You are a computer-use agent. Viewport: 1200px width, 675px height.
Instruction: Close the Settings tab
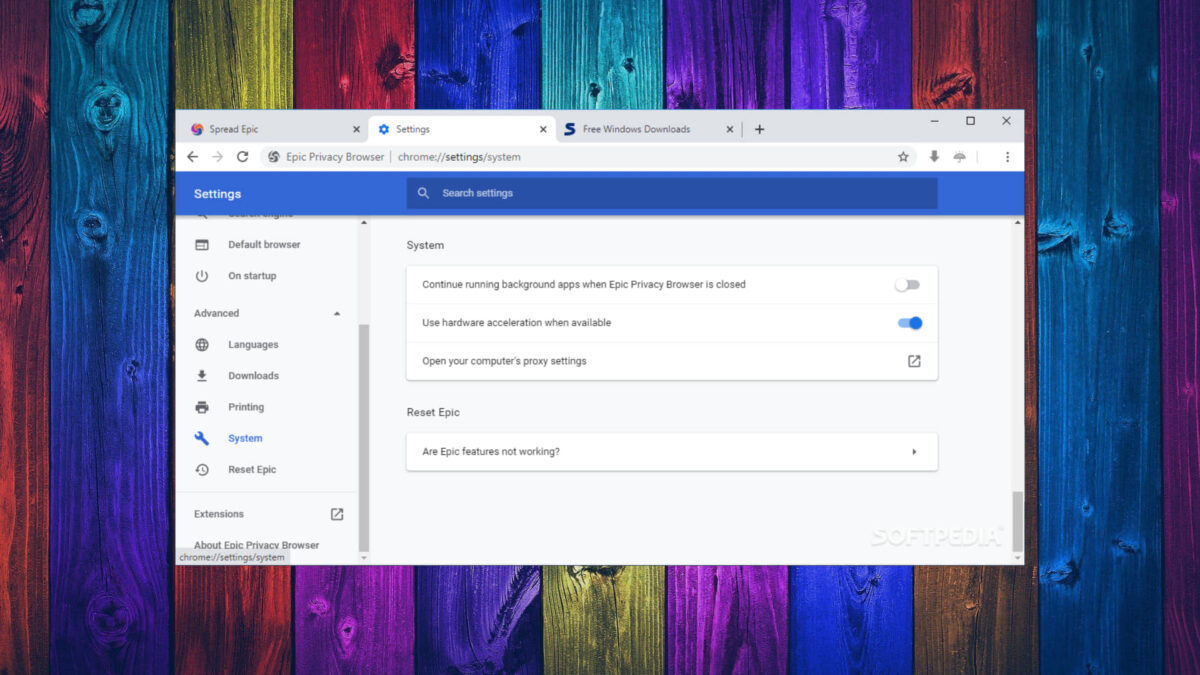[543, 129]
